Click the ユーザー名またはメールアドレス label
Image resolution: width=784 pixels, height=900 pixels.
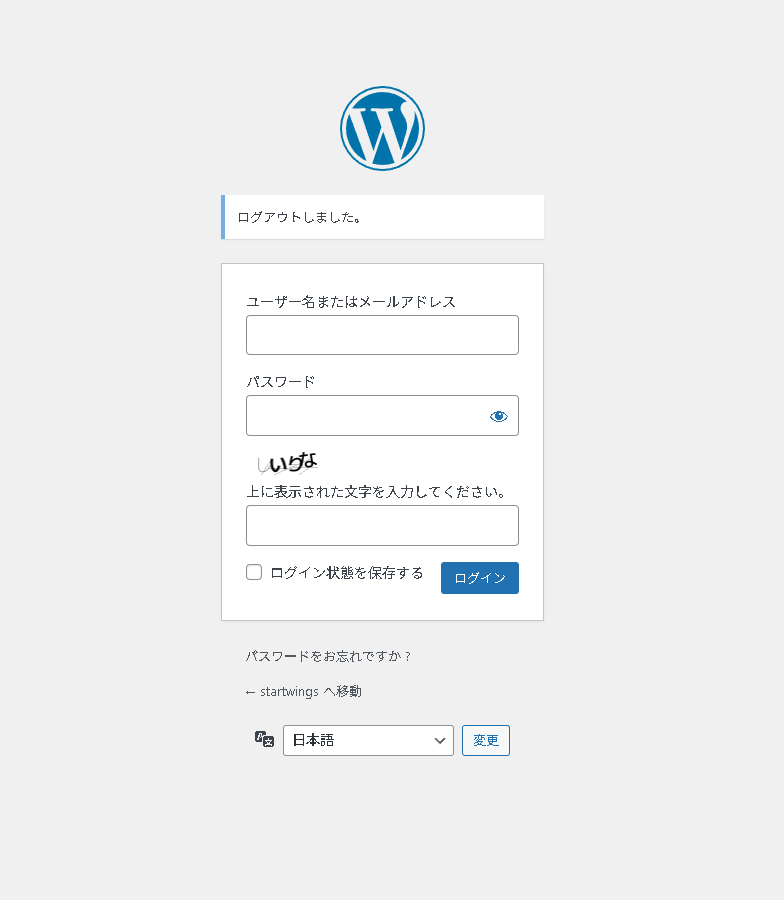(x=351, y=302)
